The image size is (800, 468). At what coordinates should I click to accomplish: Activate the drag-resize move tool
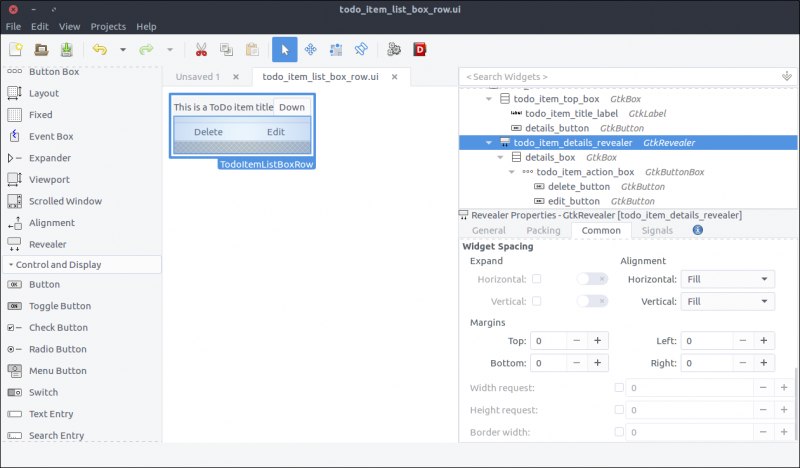[x=310, y=49]
